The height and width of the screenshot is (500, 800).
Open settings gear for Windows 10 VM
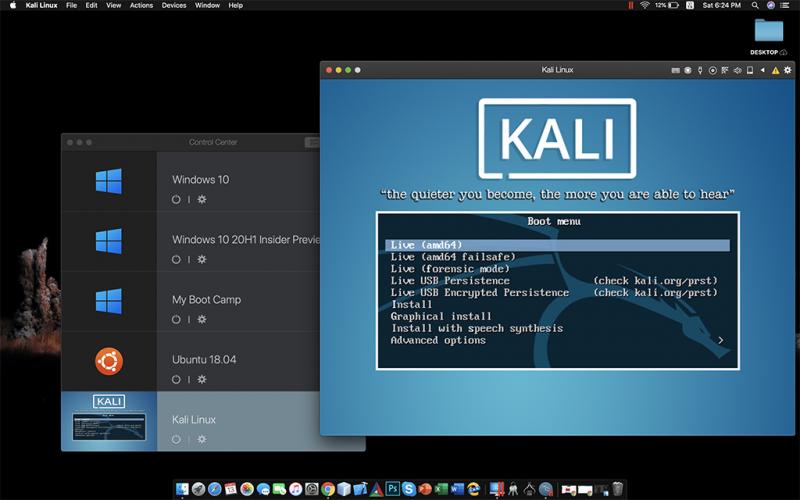pos(202,199)
